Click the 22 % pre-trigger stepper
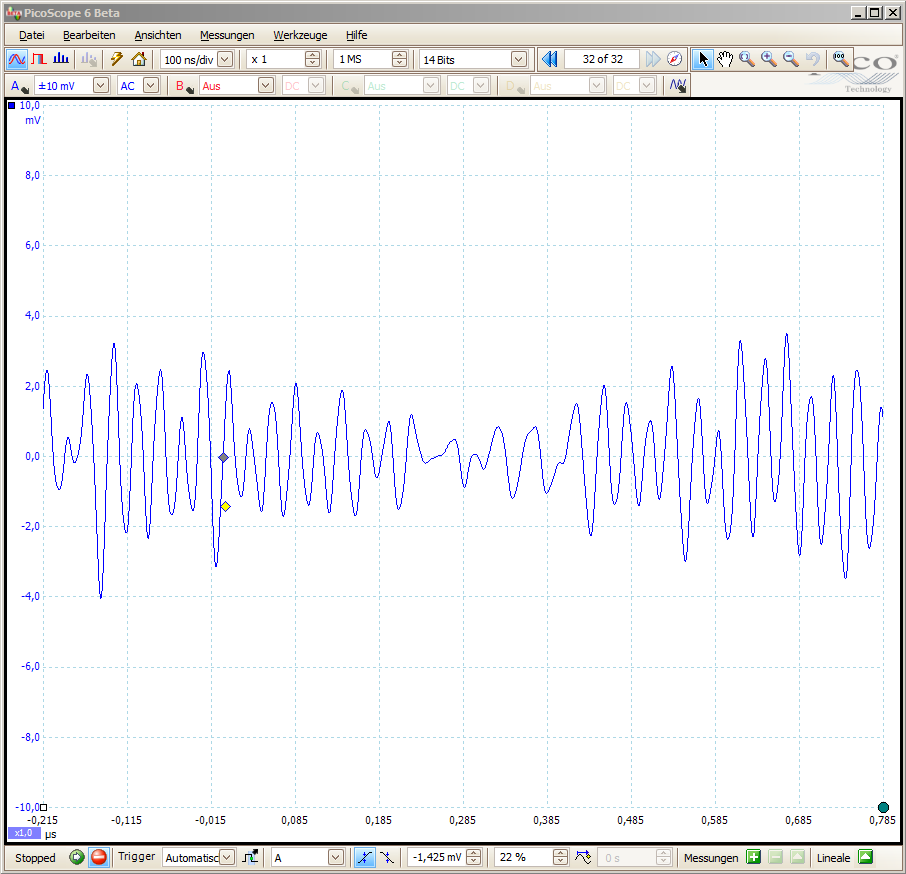This screenshot has height=874, width=906. point(560,857)
